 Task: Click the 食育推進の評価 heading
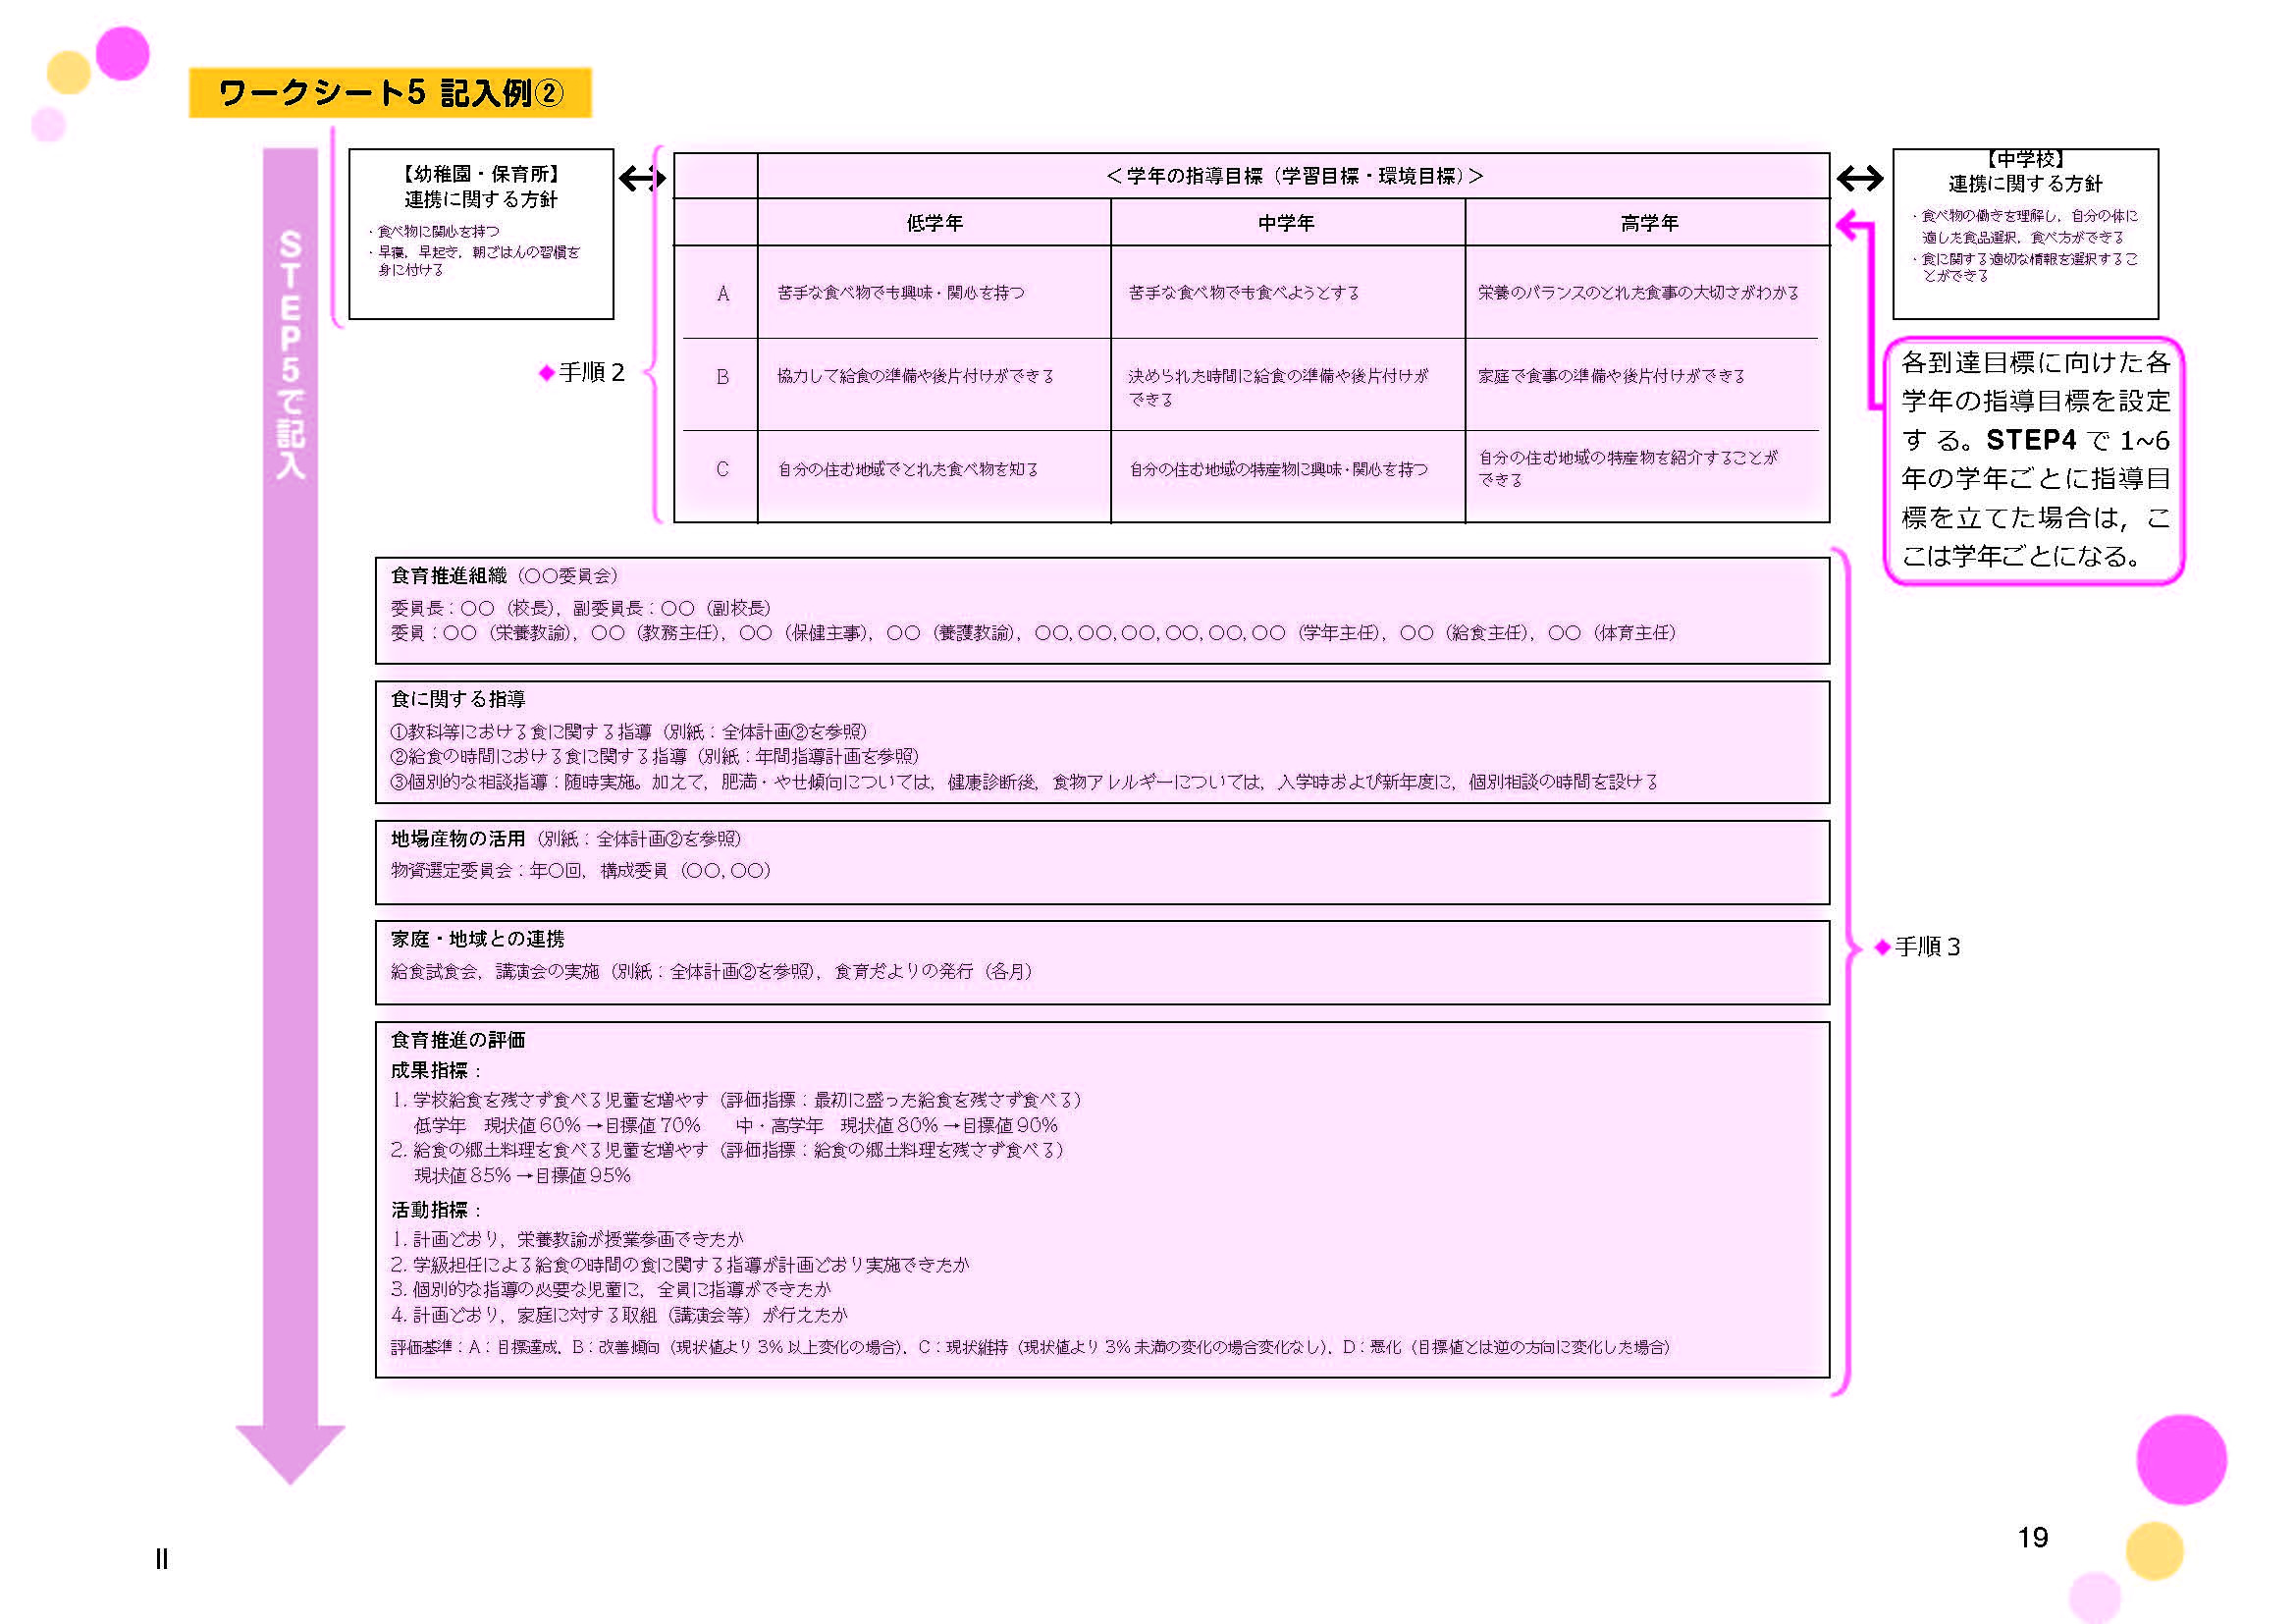click(x=457, y=1040)
